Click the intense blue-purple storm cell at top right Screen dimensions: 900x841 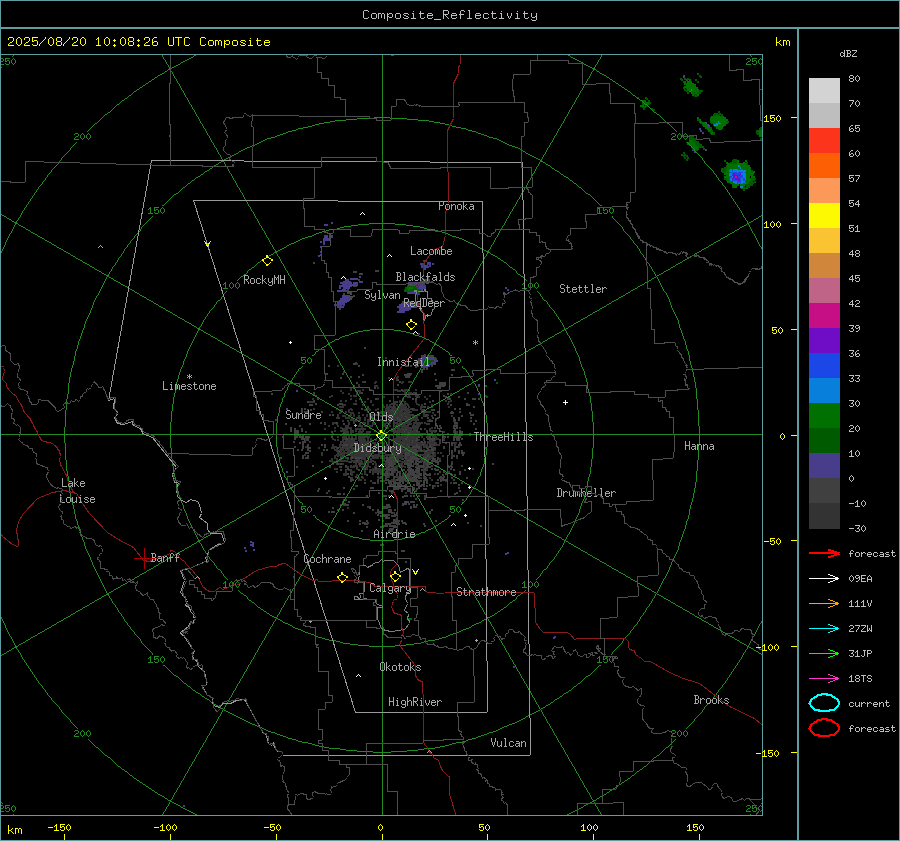pyautogui.click(x=738, y=175)
